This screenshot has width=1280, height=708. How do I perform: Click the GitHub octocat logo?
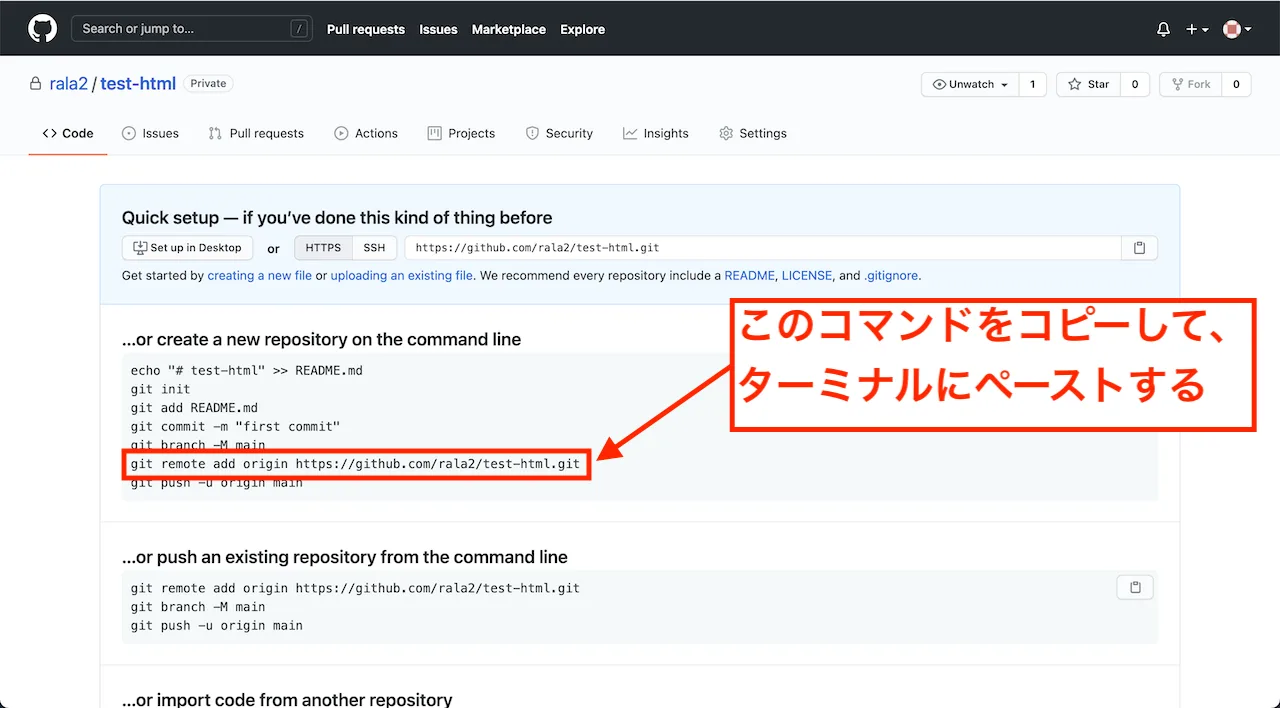coord(41,27)
